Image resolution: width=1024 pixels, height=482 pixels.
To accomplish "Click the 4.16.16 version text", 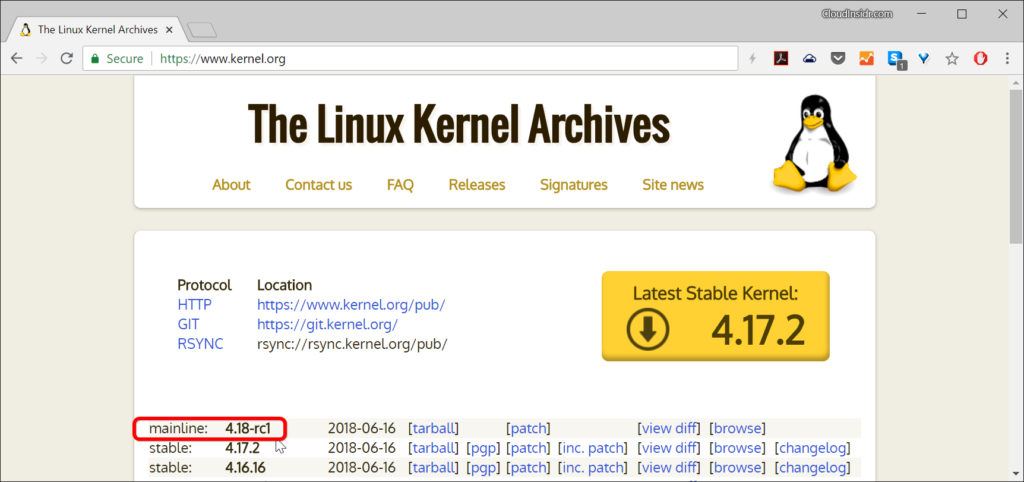I will point(246,468).
